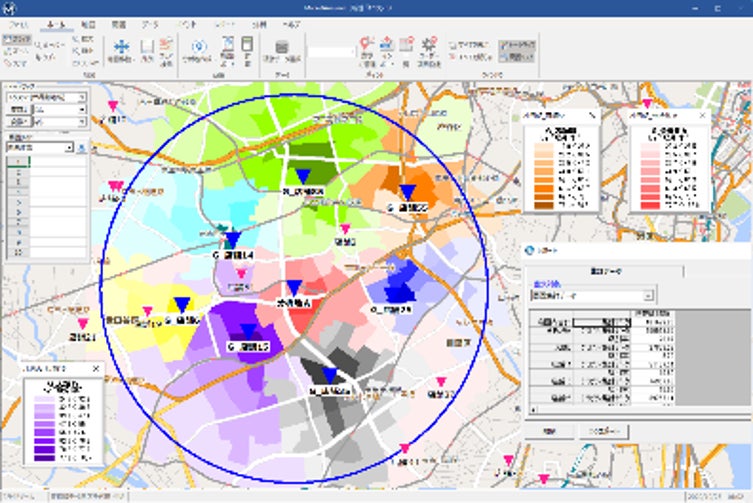Click the blue circular refresh icon in ribbon
Viewport: 753px width, 503px height.
[197, 46]
